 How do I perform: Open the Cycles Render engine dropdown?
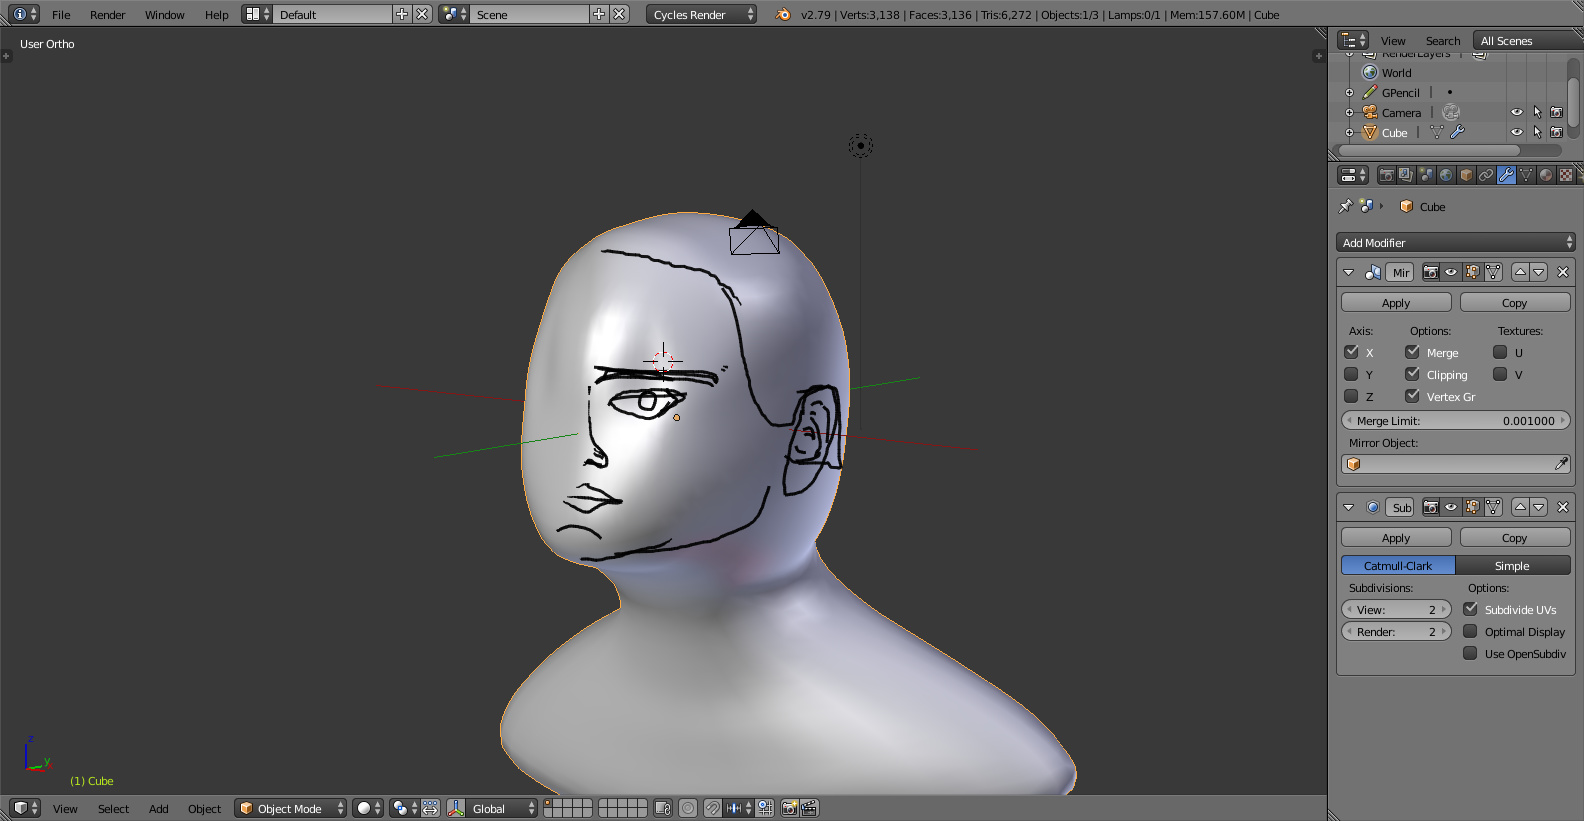tap(701, 14)
